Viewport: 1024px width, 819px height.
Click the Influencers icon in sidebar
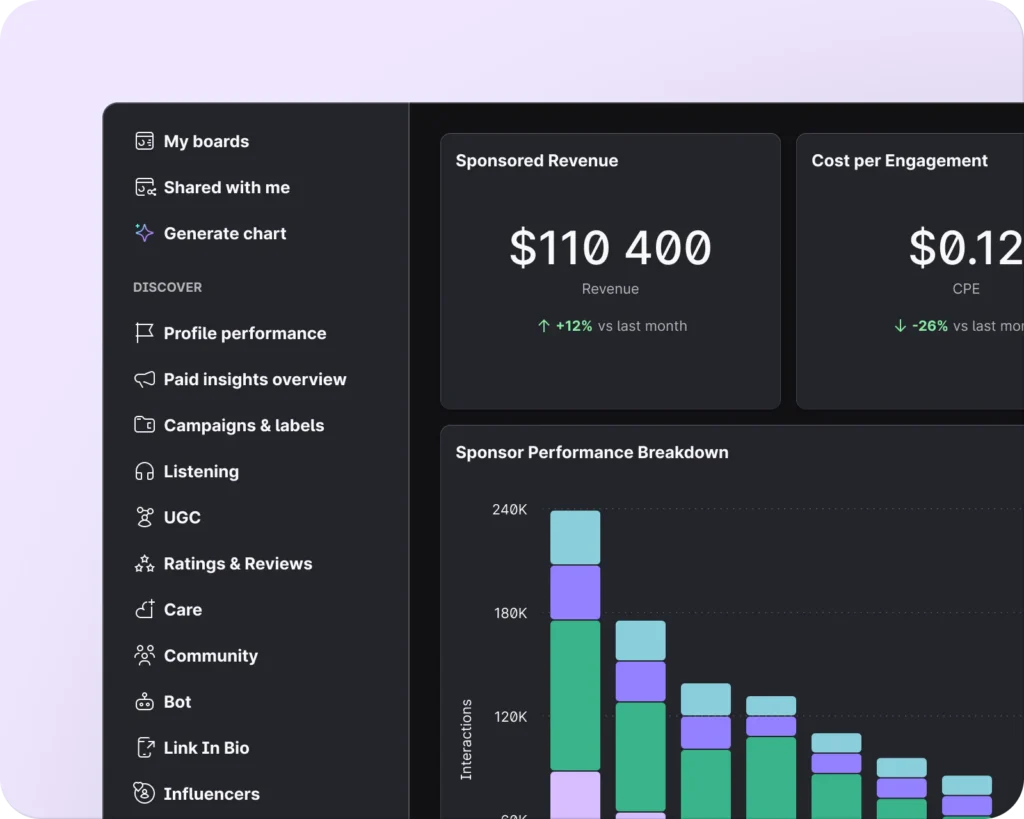144,794
